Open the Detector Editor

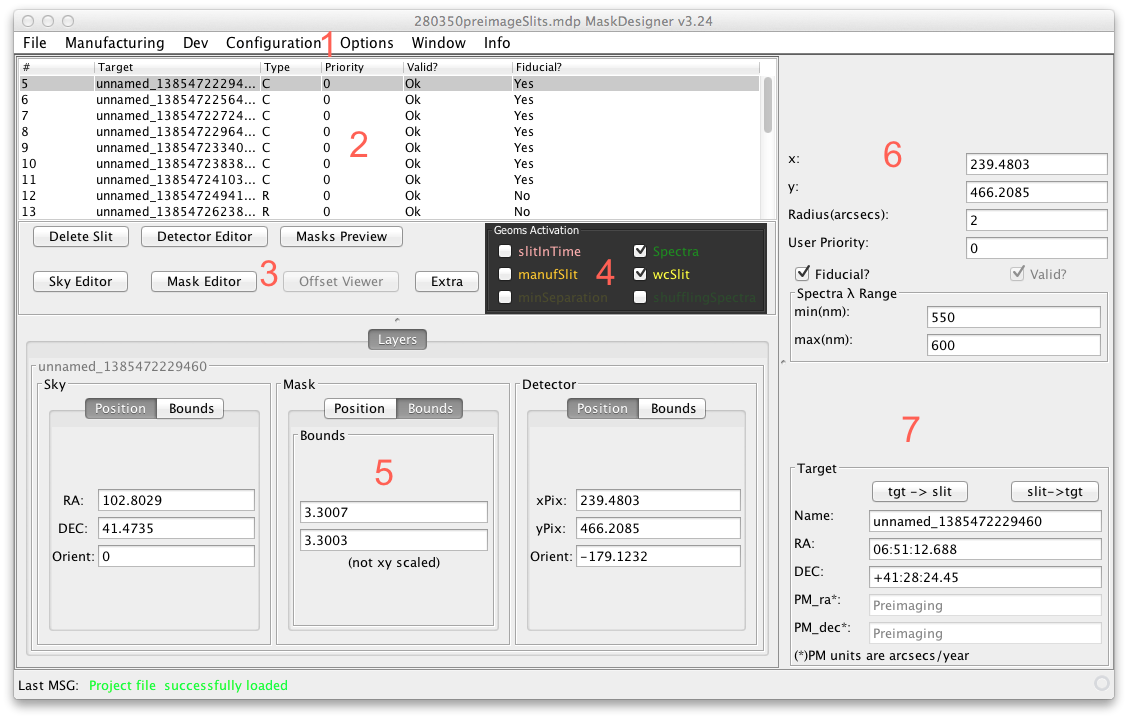point(204,237)
